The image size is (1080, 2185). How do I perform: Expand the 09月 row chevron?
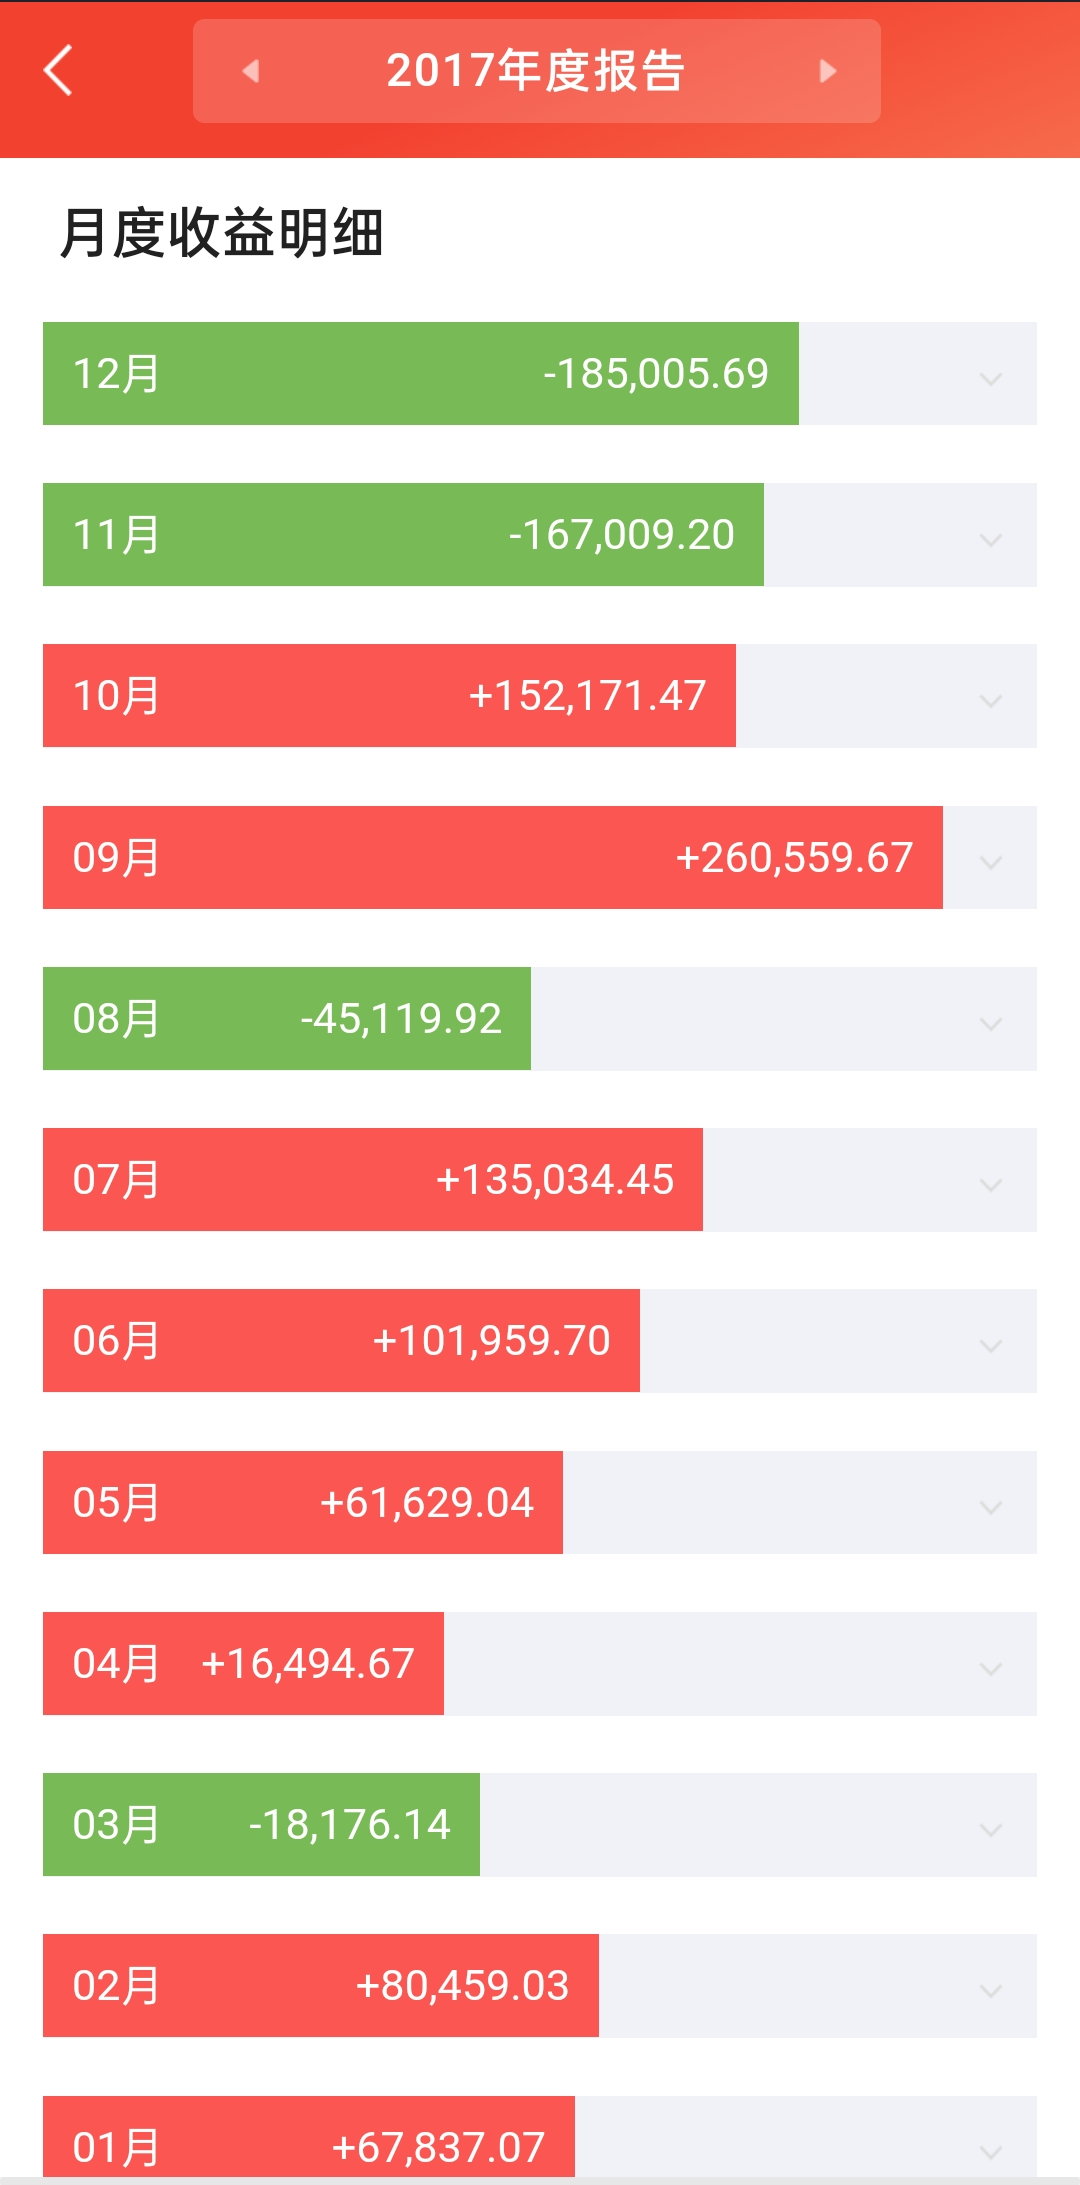pos(990,860)
